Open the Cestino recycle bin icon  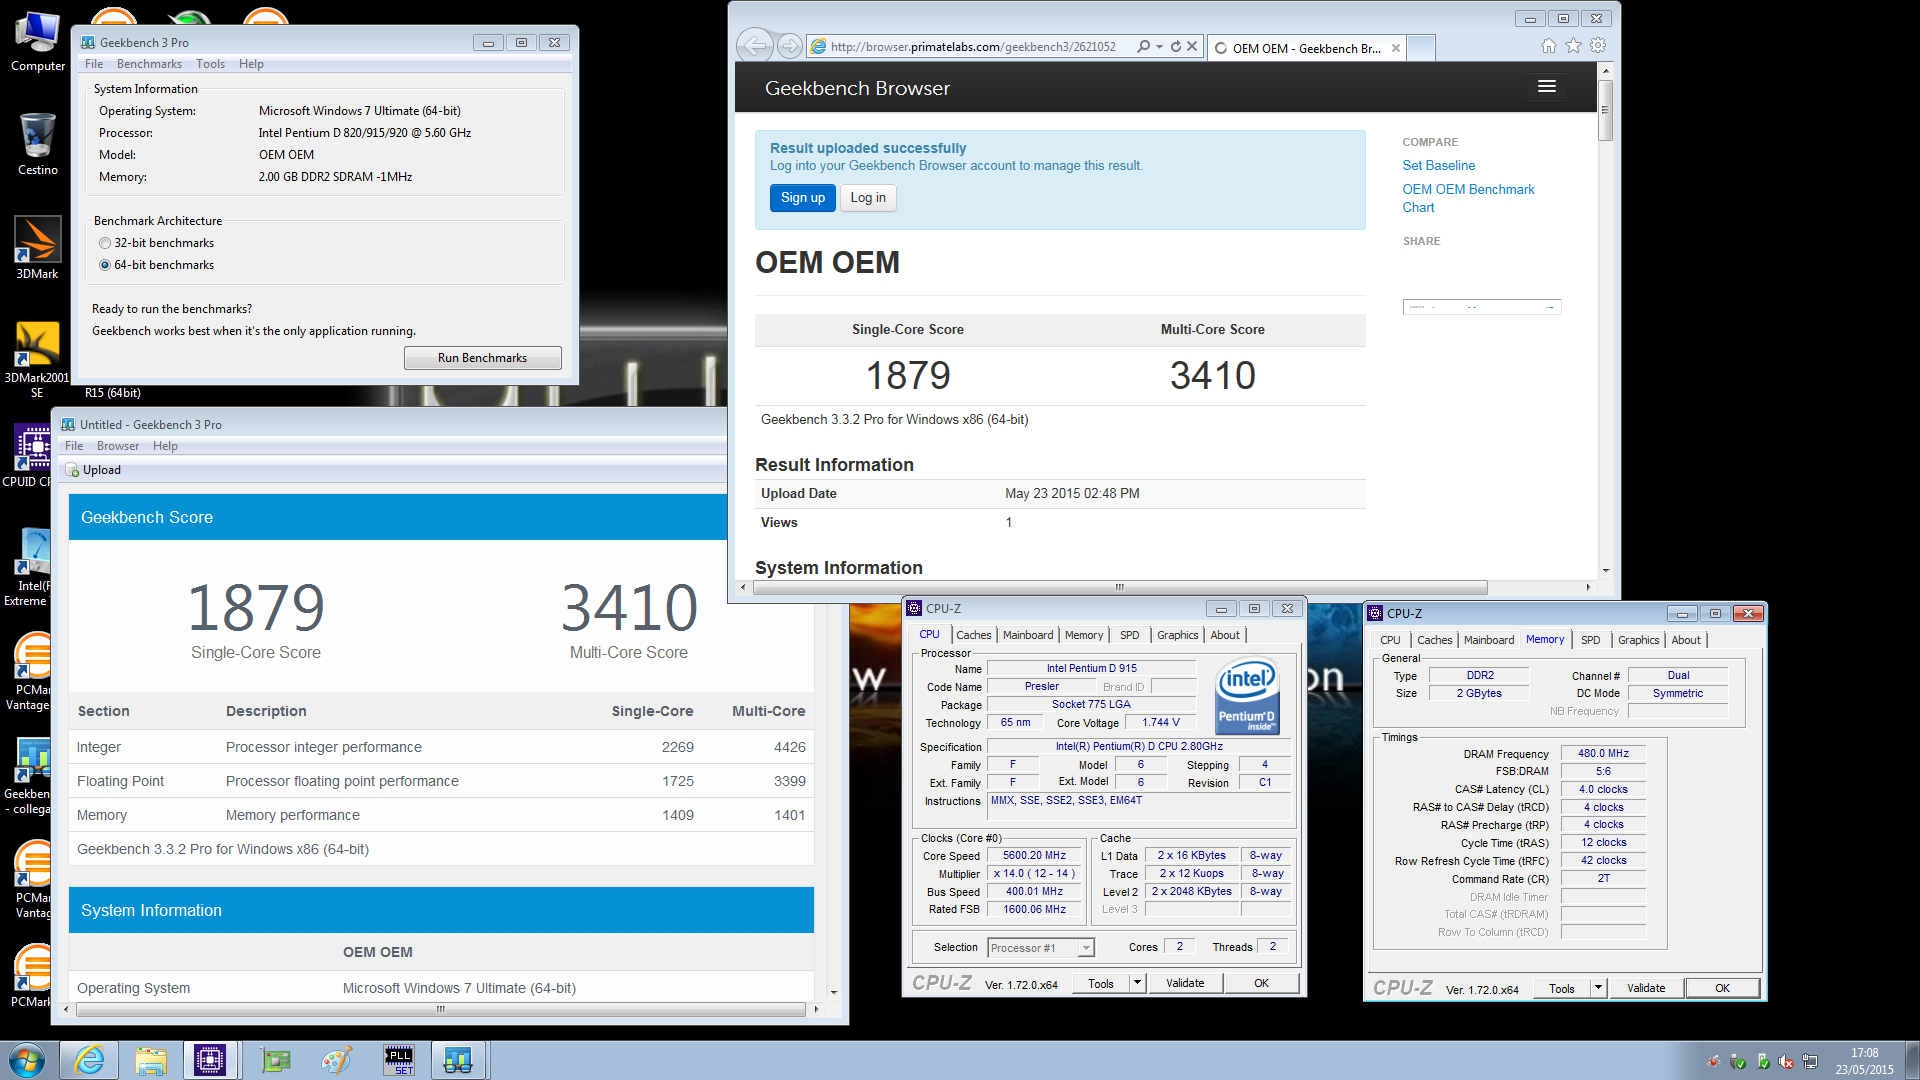pos(37,143)
